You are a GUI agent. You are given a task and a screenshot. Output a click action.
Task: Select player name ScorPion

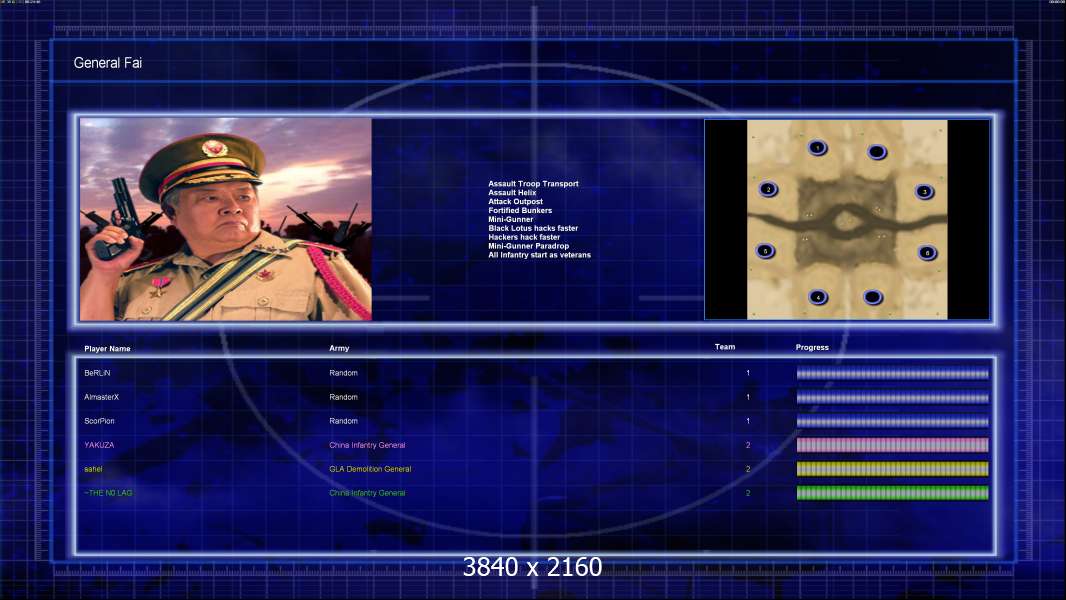[x=99, y=421]
